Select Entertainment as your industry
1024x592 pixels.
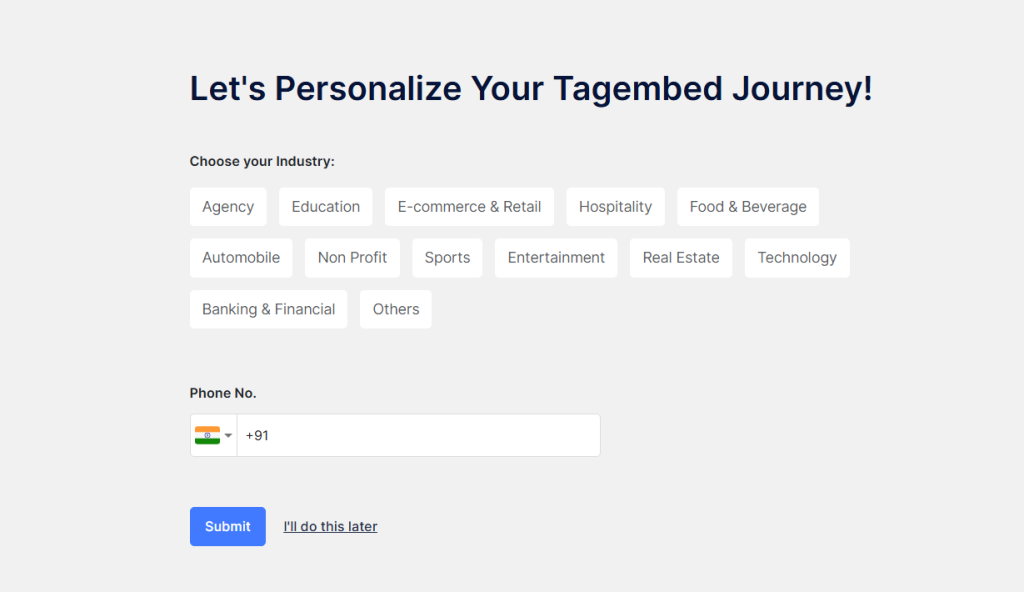pyautogui.click(x=556, y=258)
